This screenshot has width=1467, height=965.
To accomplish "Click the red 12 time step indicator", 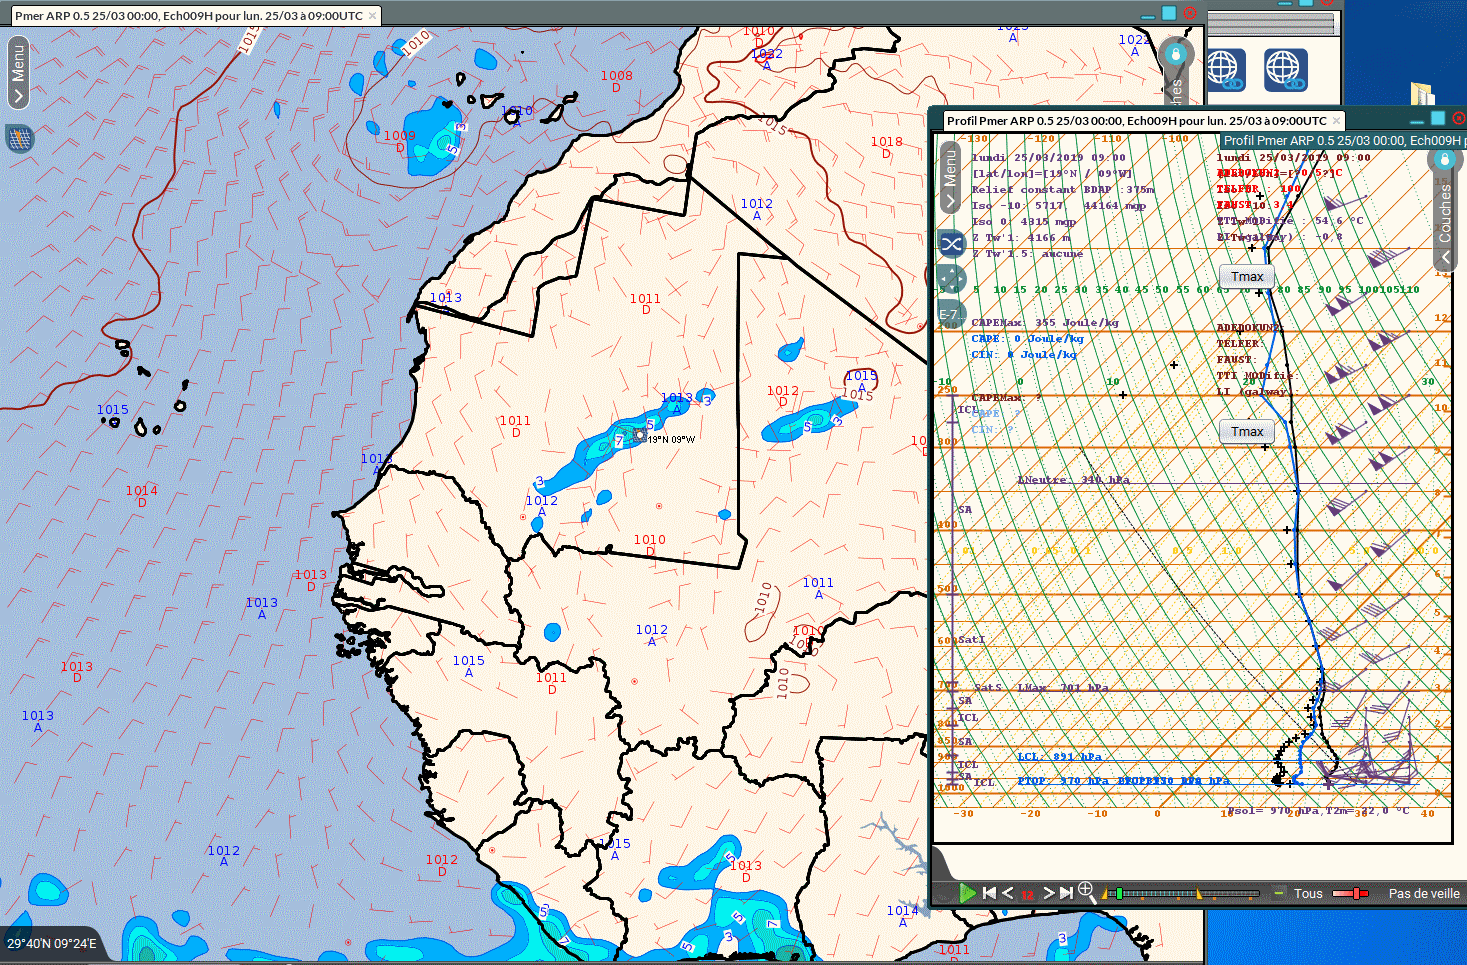I will pos(1028,895).
